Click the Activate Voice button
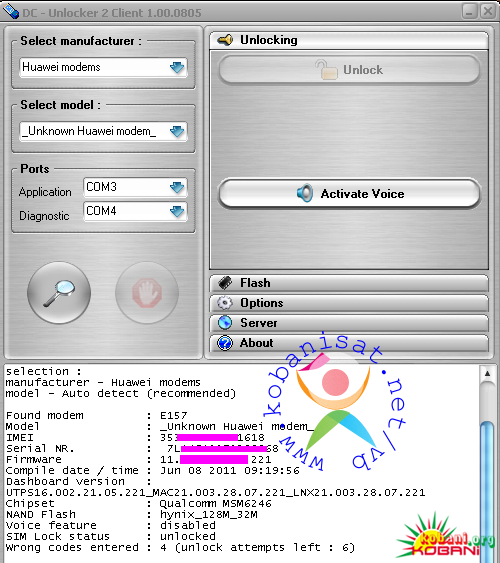The height and width of the screenshot is (563, 500). tap(349, 193)
